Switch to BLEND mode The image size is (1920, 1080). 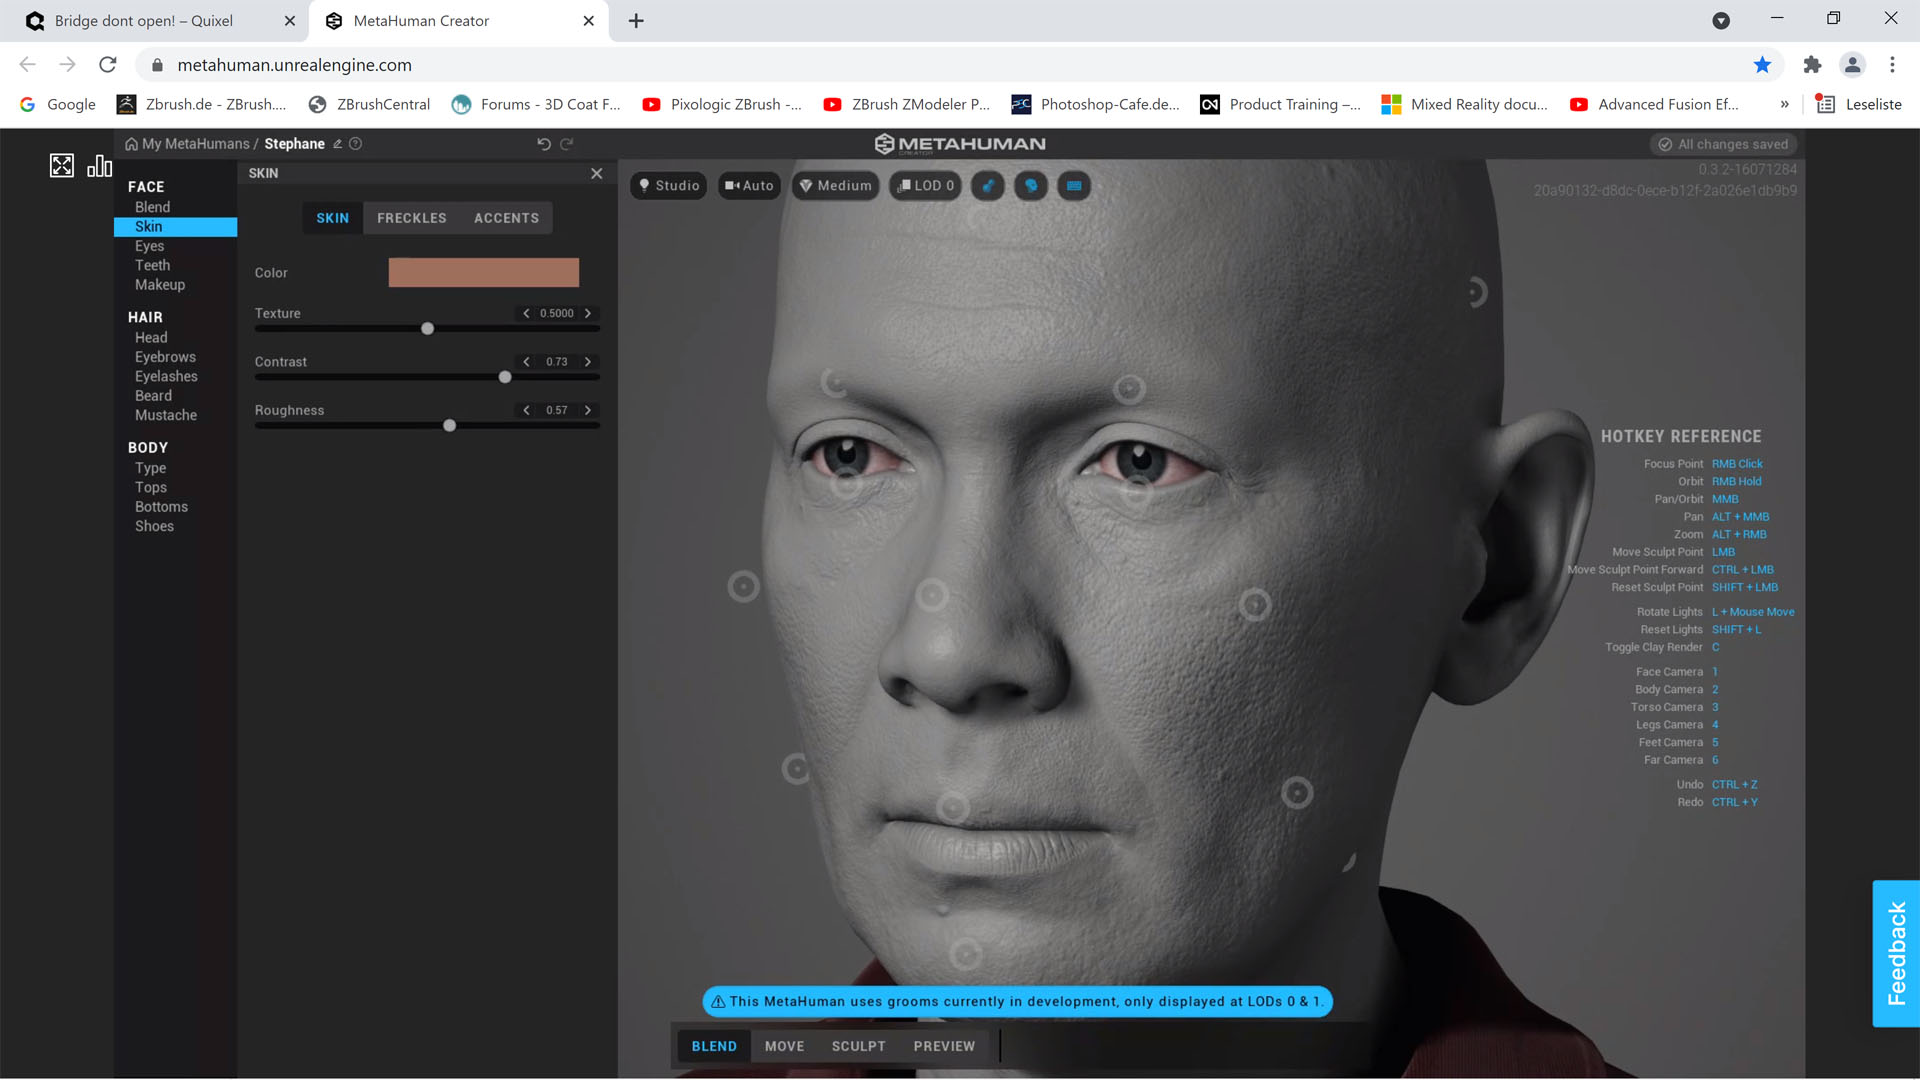click(x=714, y=1046)
